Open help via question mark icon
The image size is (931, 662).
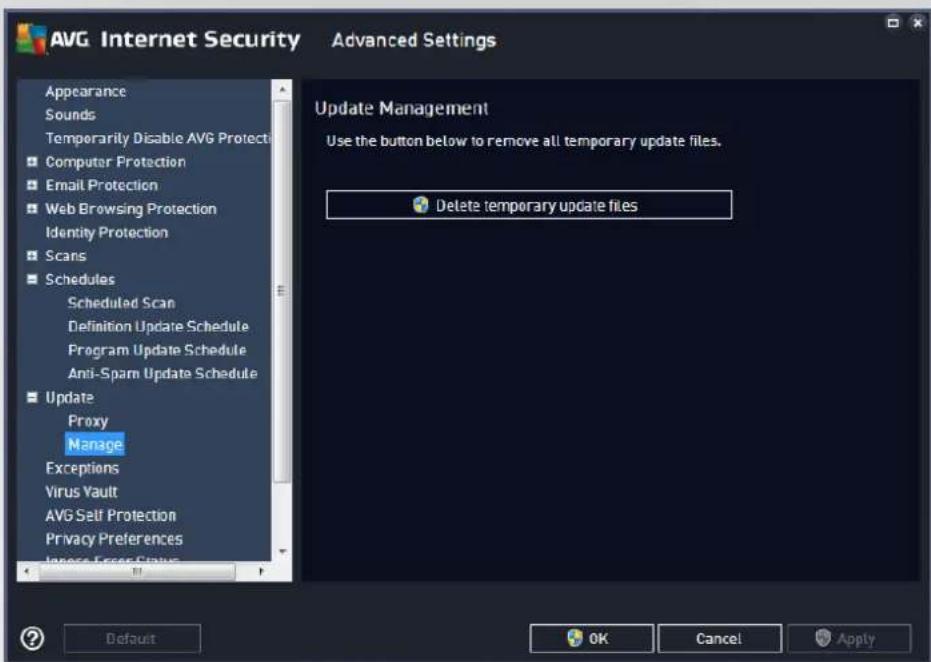click(x=32, y=639)
